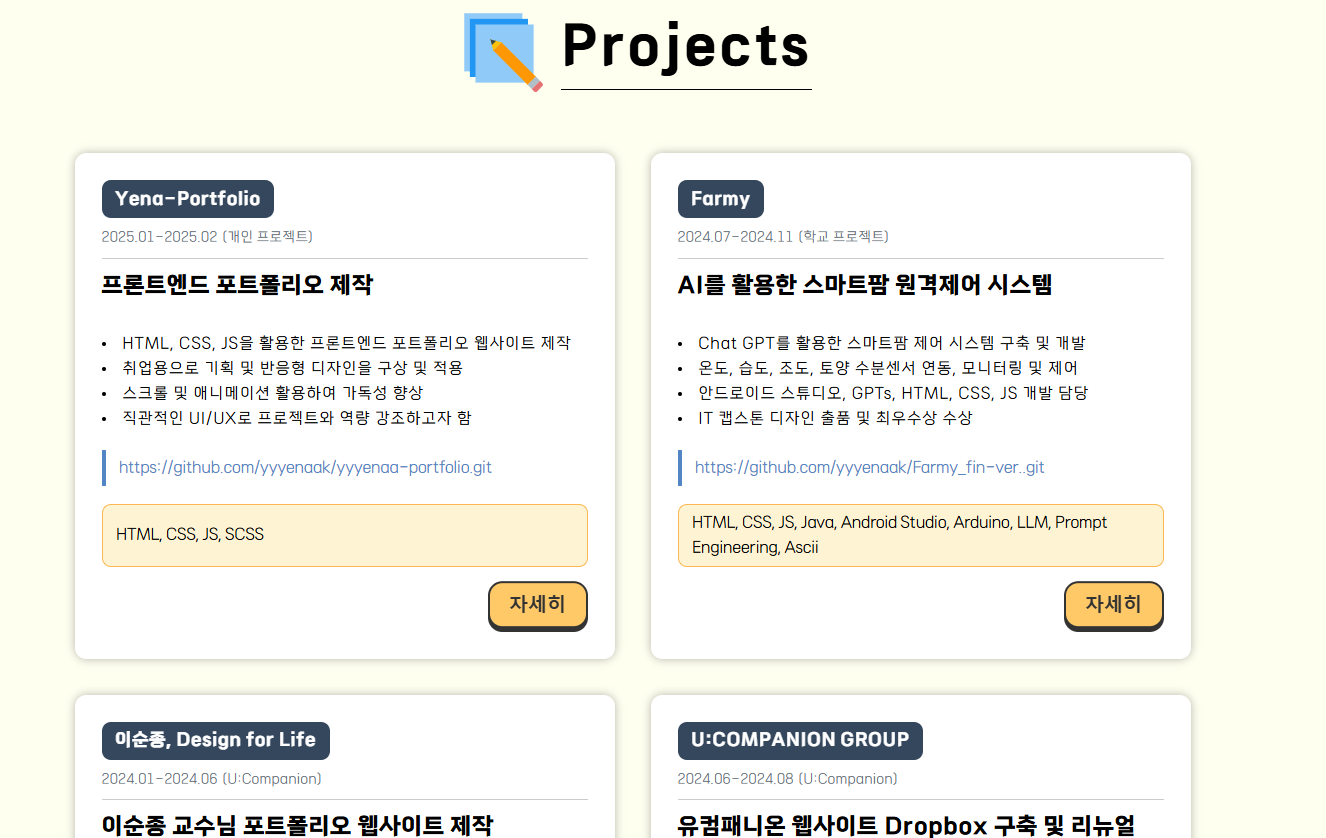Click the 프론트엔드 포트폴리오 제작 title
Screen dimensions: 1326x838
[237, 286]
